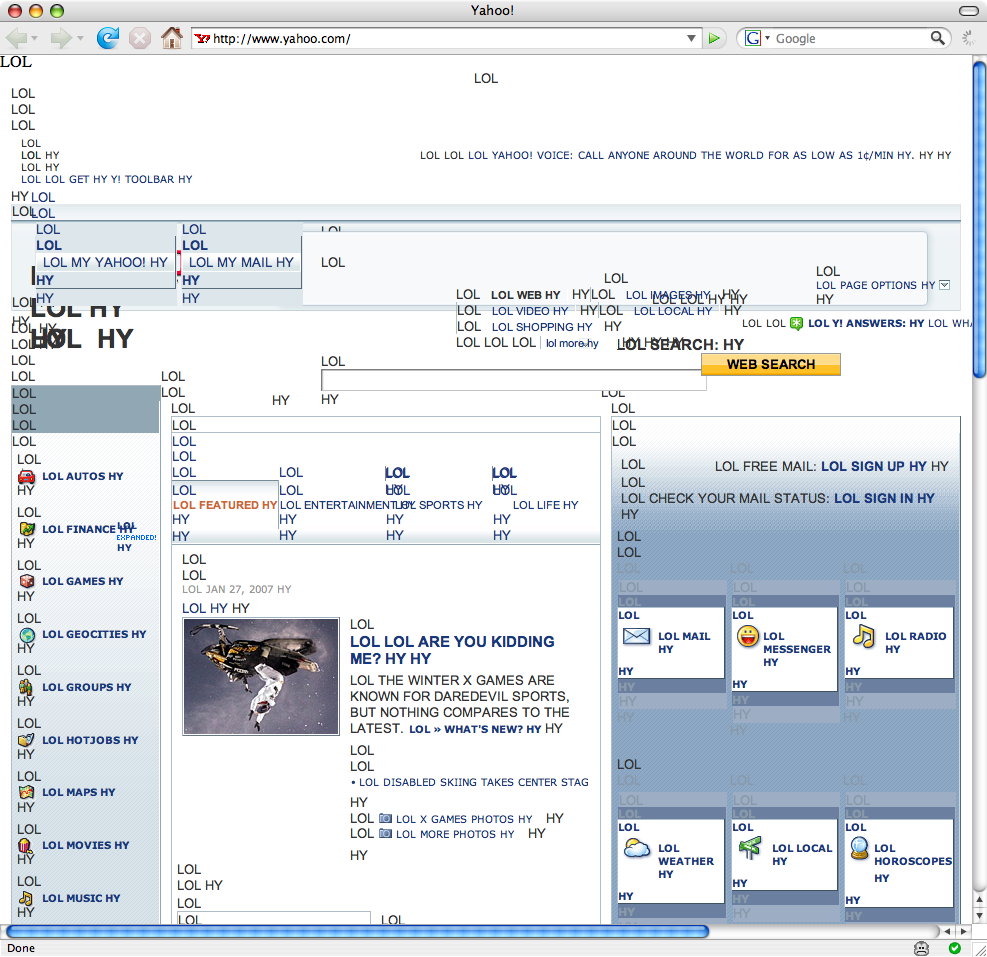Click the camera icon beside X Games Photos
The image size is (987, 957).
(x=385, y=818)
